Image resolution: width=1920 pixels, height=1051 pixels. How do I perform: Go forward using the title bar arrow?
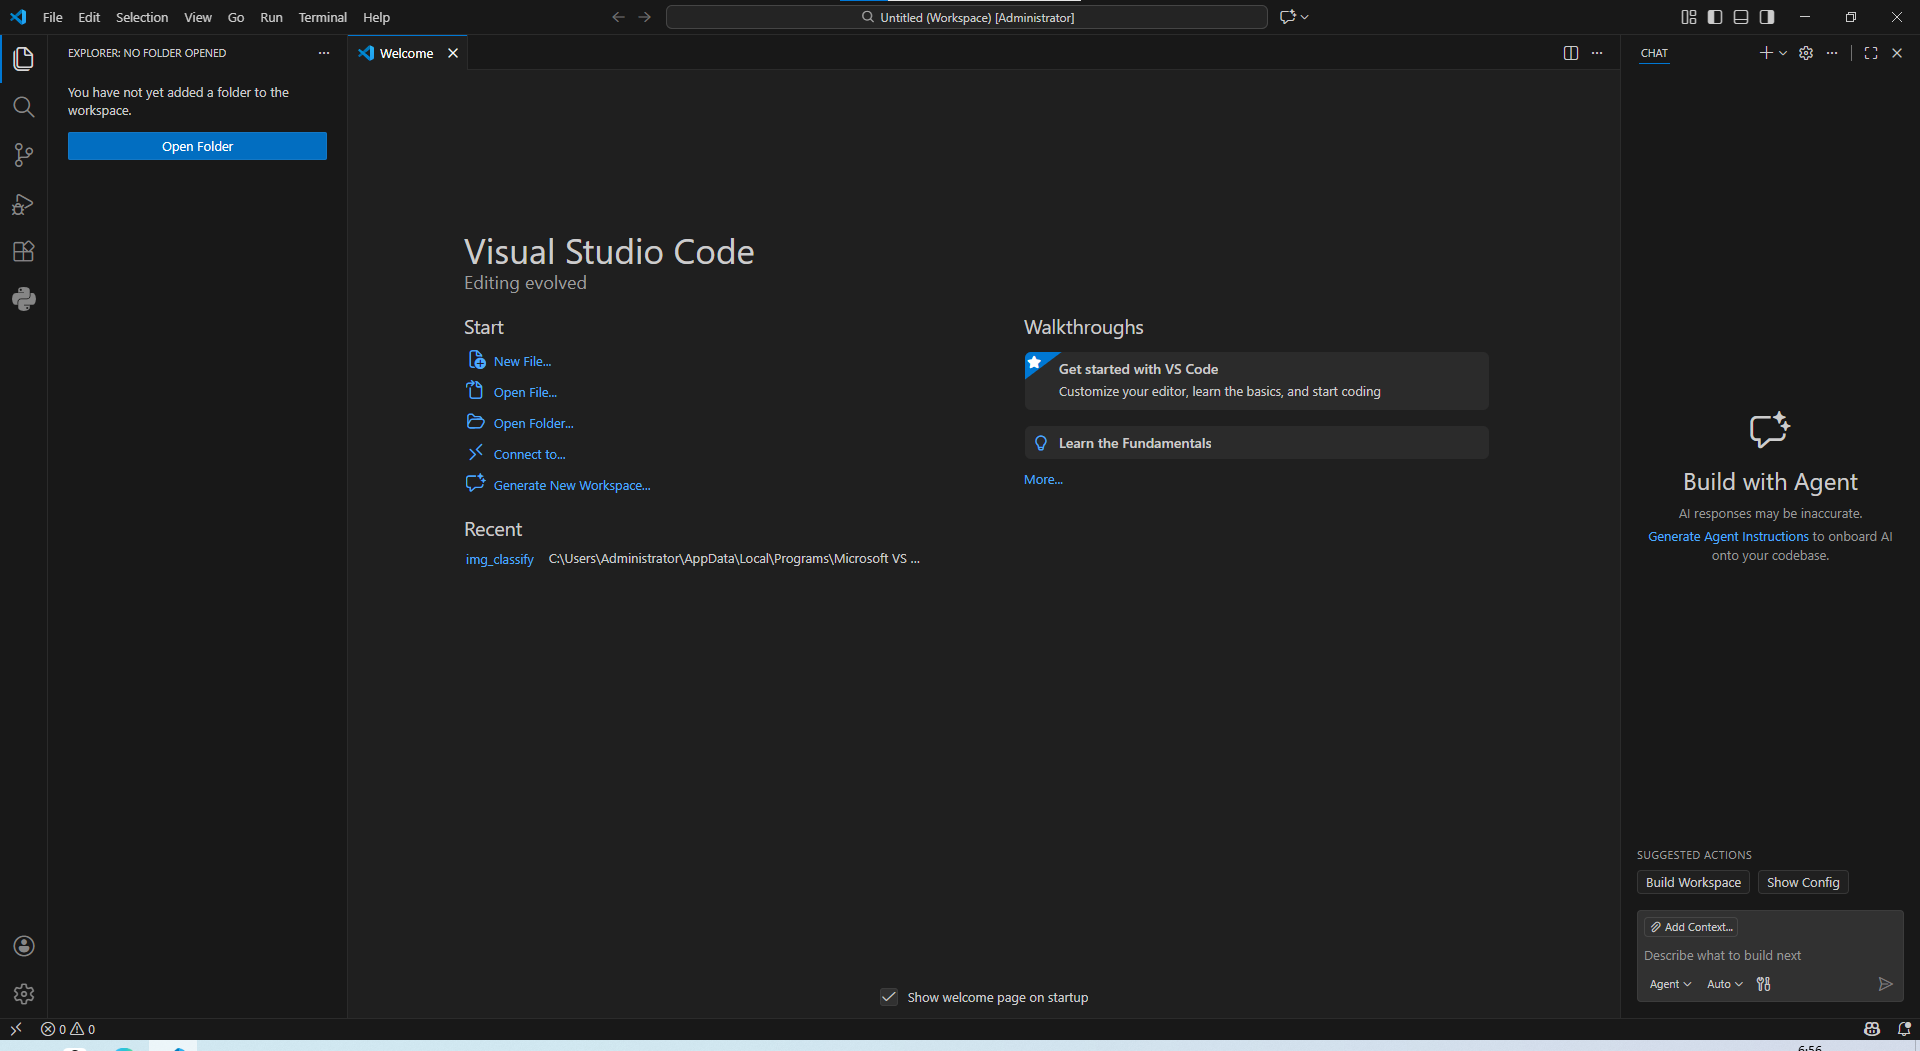(645, 17)
